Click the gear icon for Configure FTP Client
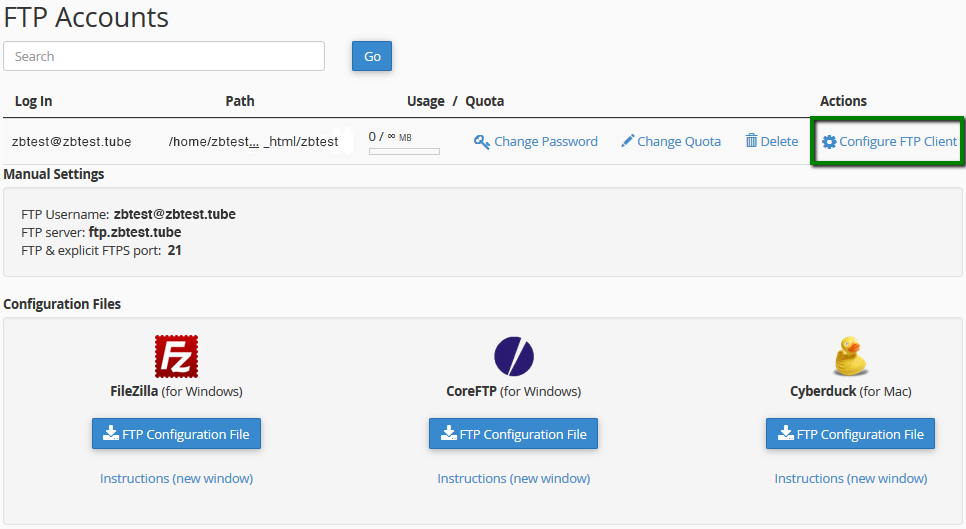This screenshot has width=966, height=529. point(829,142)
